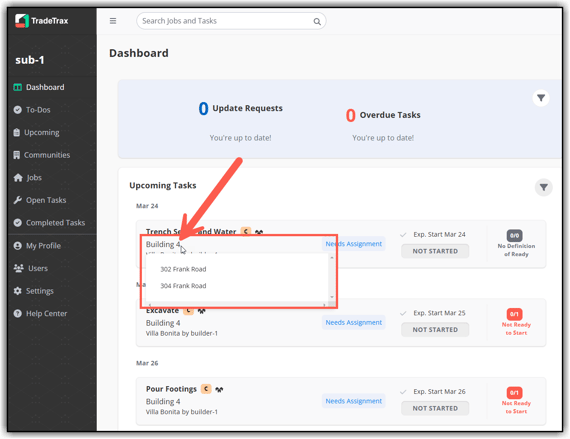The height and width of the screenshot is (439, 570).
Task: Click Villa Bonita by builder-1 under Excavate
Action: pyautogui.click(x=182, y=333)
